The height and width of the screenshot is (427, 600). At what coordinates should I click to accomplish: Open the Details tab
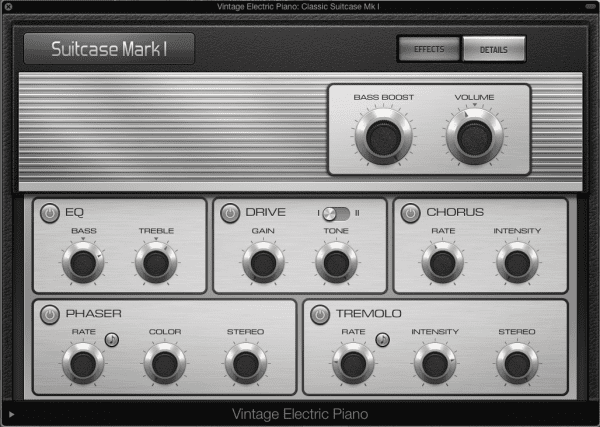coord(493,49)
